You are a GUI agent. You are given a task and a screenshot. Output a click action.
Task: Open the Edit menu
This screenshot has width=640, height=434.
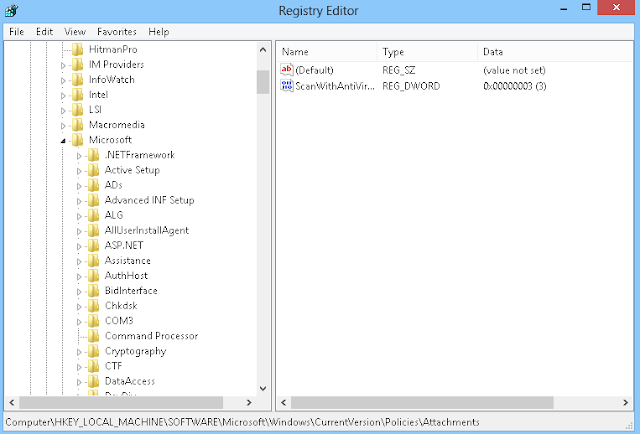coord(44,31)
